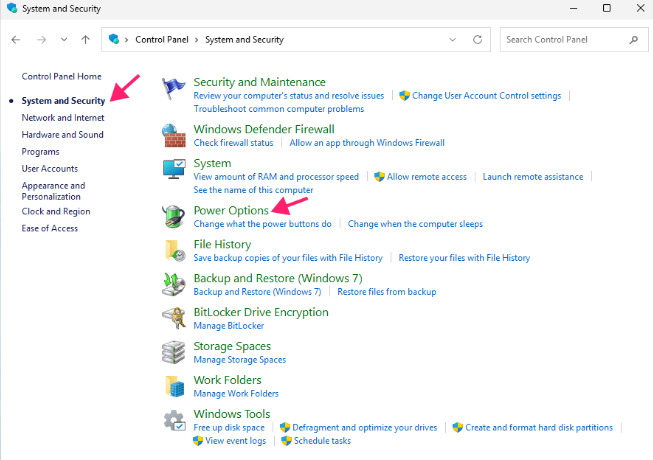Click Manage Work Folders
The width and height of the screenshot is (653, 460).
[x=236, y=393]
